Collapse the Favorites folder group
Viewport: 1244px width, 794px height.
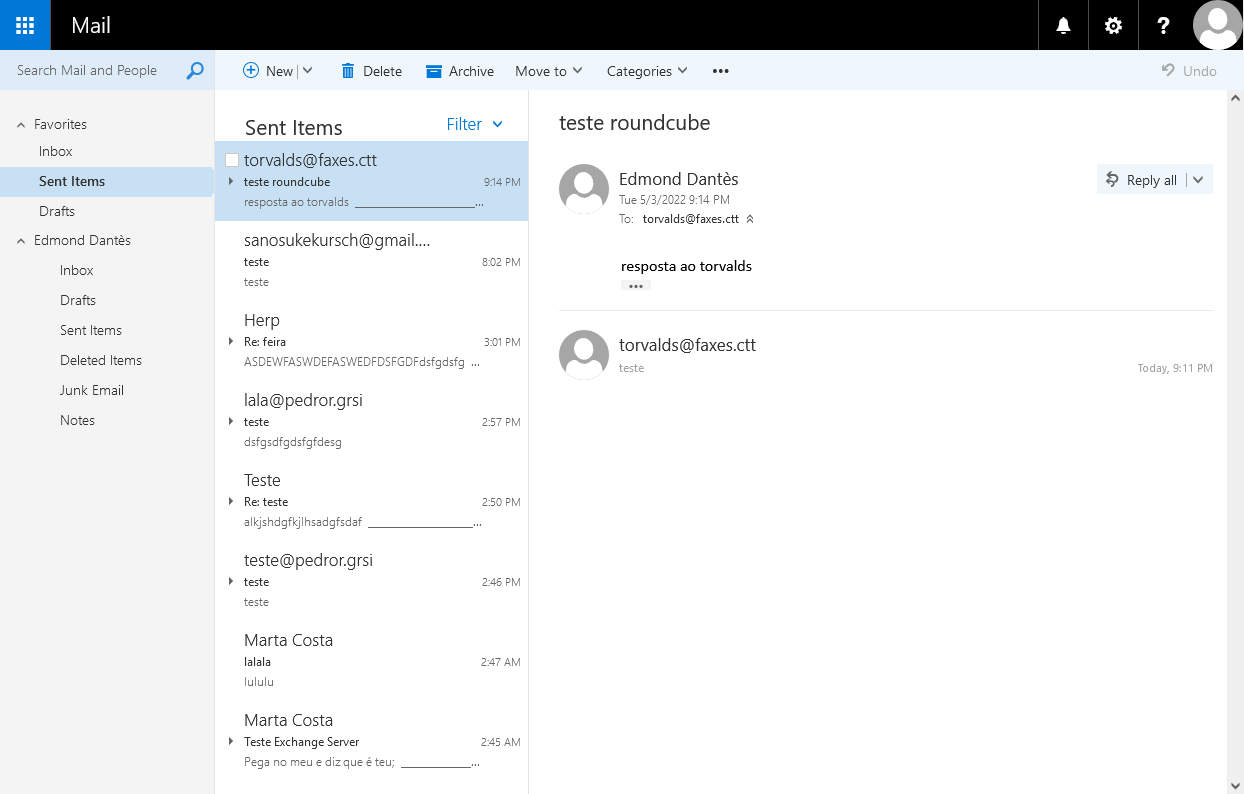tap(21, 125)
